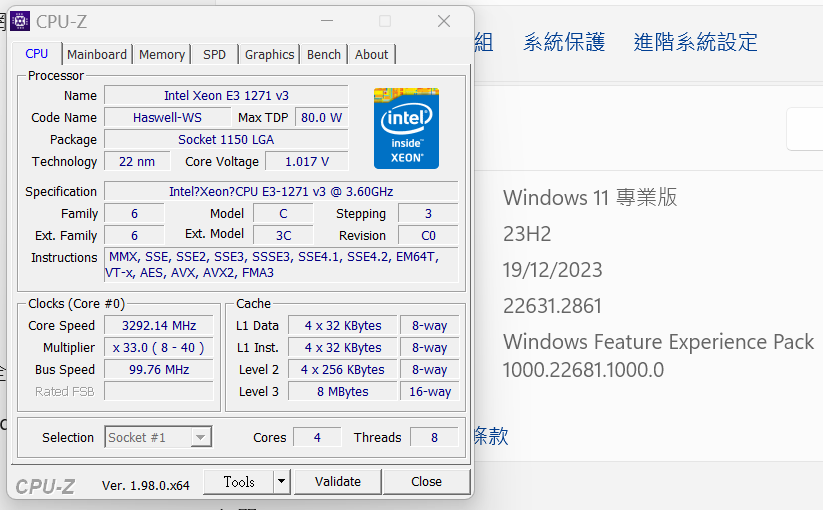Screen dimensions: 823x510
Task: Click the processor Name field Intel Xeon E3 1271 v3
Action: point(226,95)
